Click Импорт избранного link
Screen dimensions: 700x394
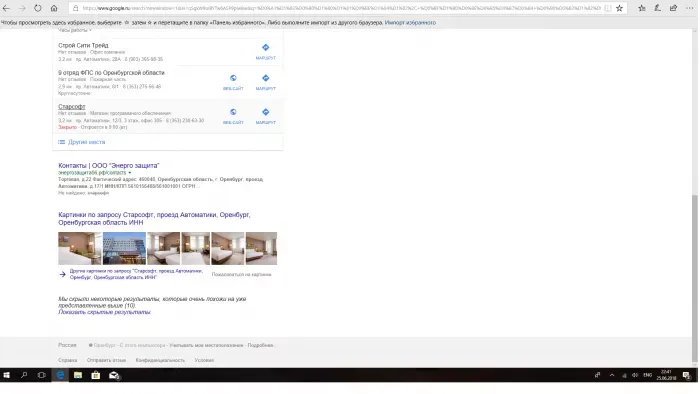[x=410, y=22]
